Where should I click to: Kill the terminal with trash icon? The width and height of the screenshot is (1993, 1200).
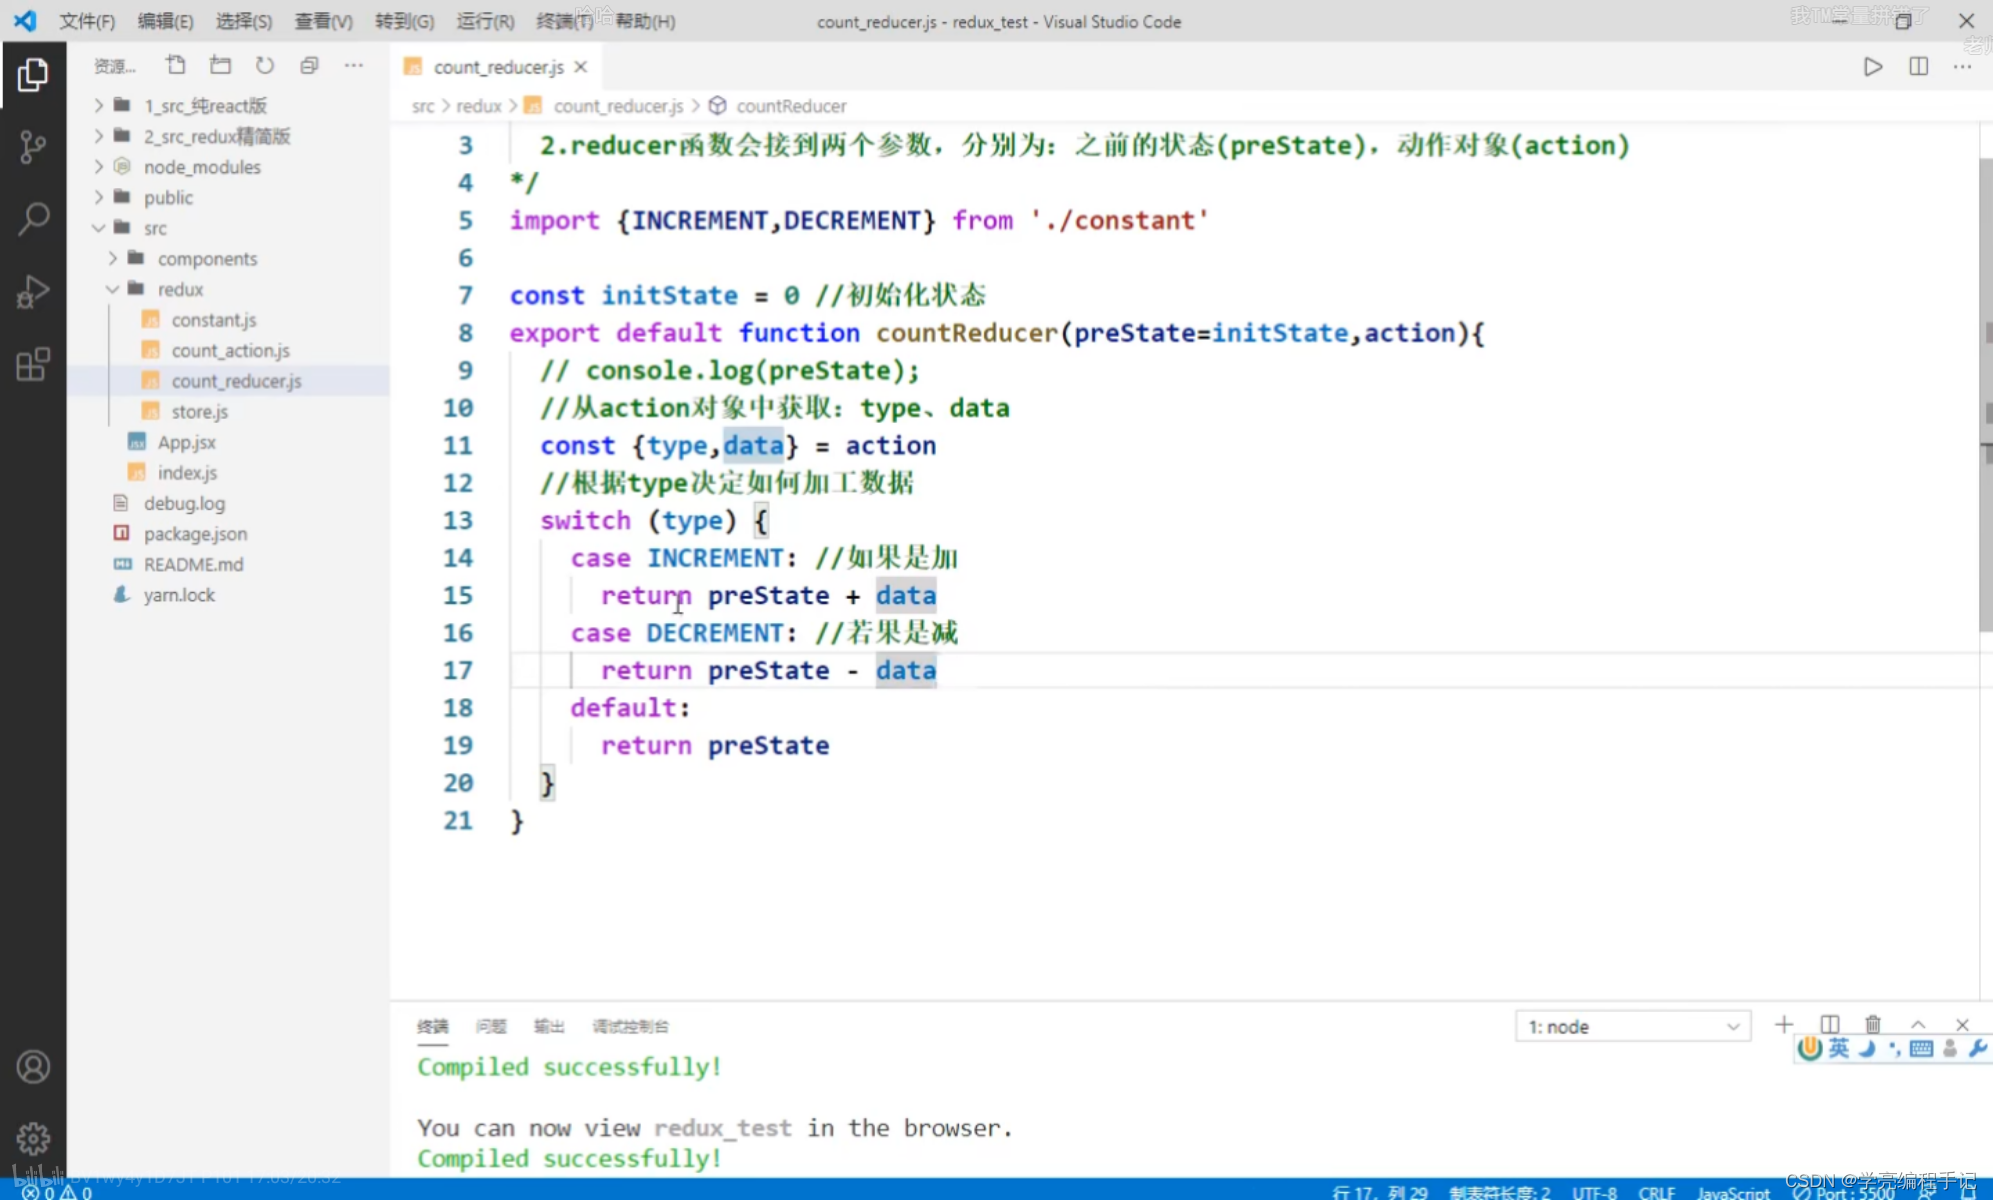coord(1873,1024)
